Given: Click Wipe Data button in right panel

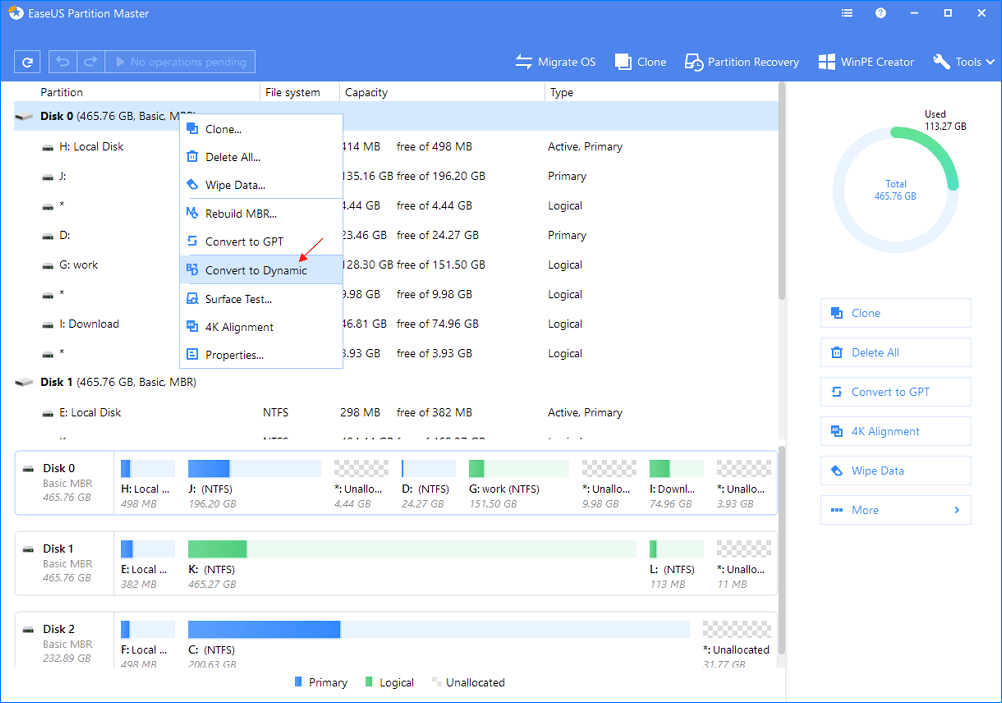Looking at the screenshot, I should click(x=895, y=471).
